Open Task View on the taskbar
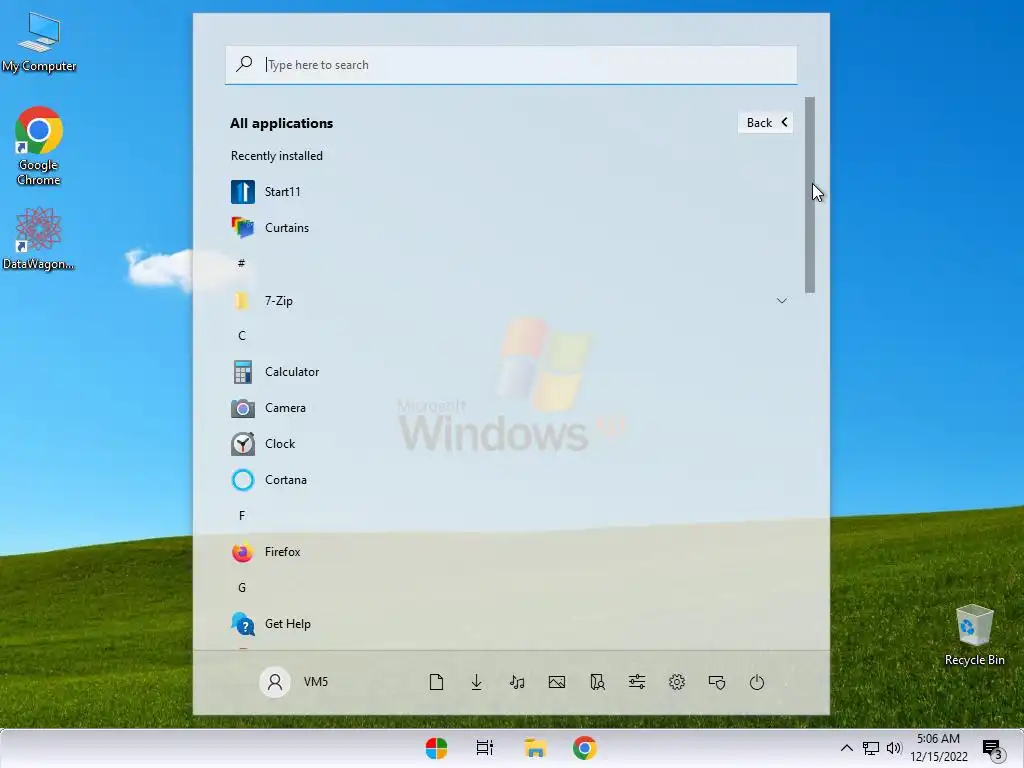The image size is (1024, 768). click(485, 748)
